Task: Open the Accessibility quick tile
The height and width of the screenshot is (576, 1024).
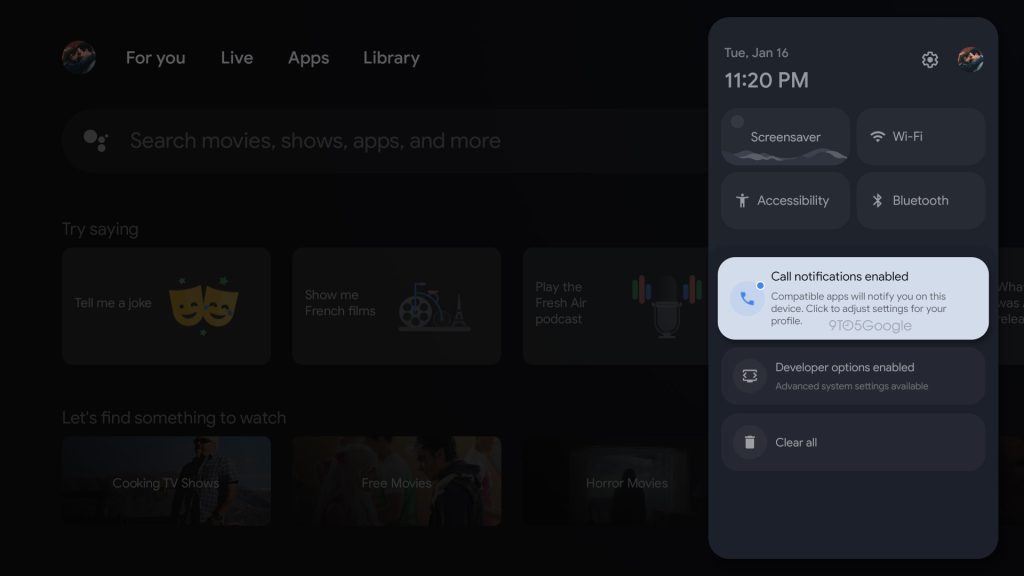Action: (785, 201)
